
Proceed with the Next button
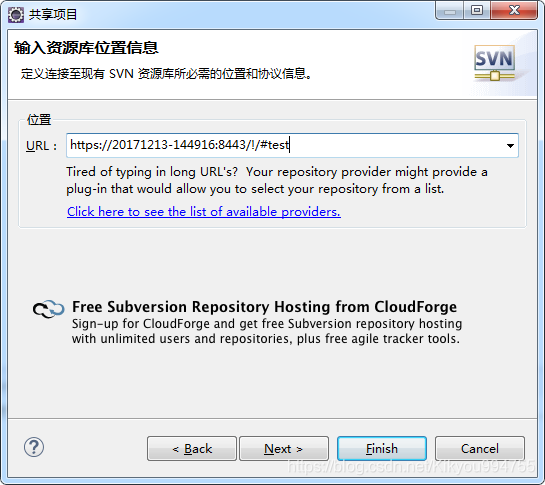[x=284, y=448]
